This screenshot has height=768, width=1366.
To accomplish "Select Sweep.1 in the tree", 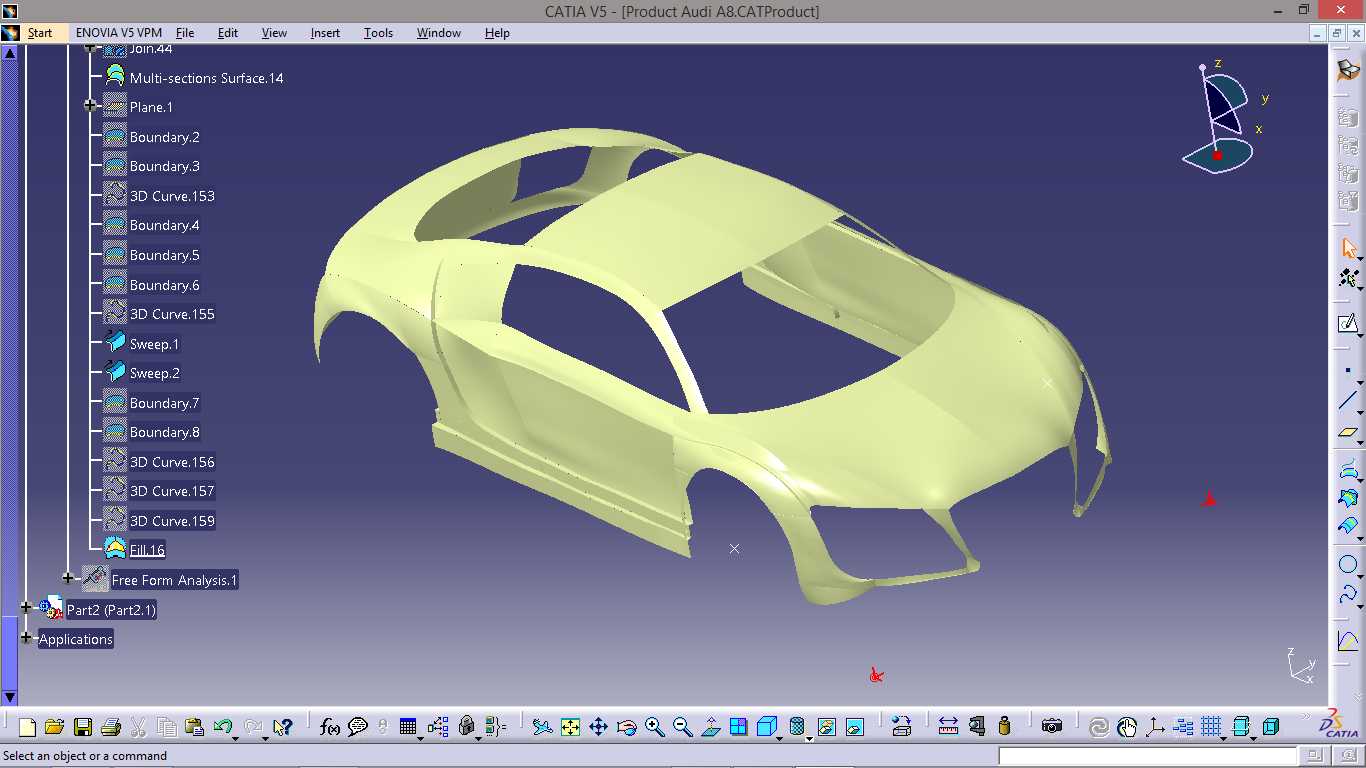I will (x=154, y=344).
